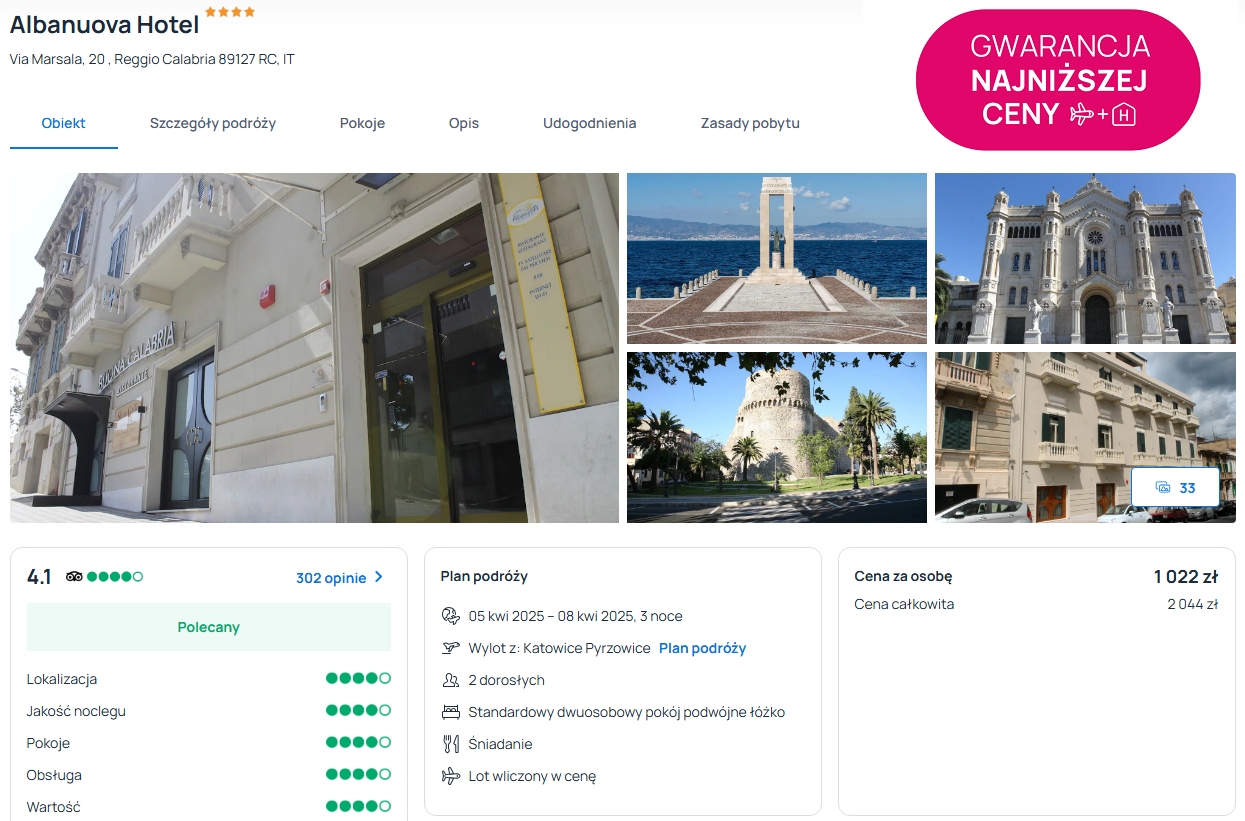Click the bed icon beside room type
This screenshot has height=821, width=1245.
click(x=450, y=712)
